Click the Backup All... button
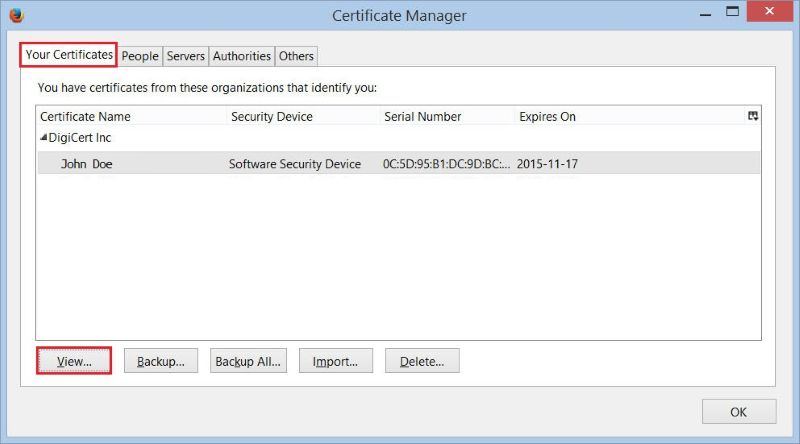The width and height of the screenshot is (800, 444). [248, 361]
